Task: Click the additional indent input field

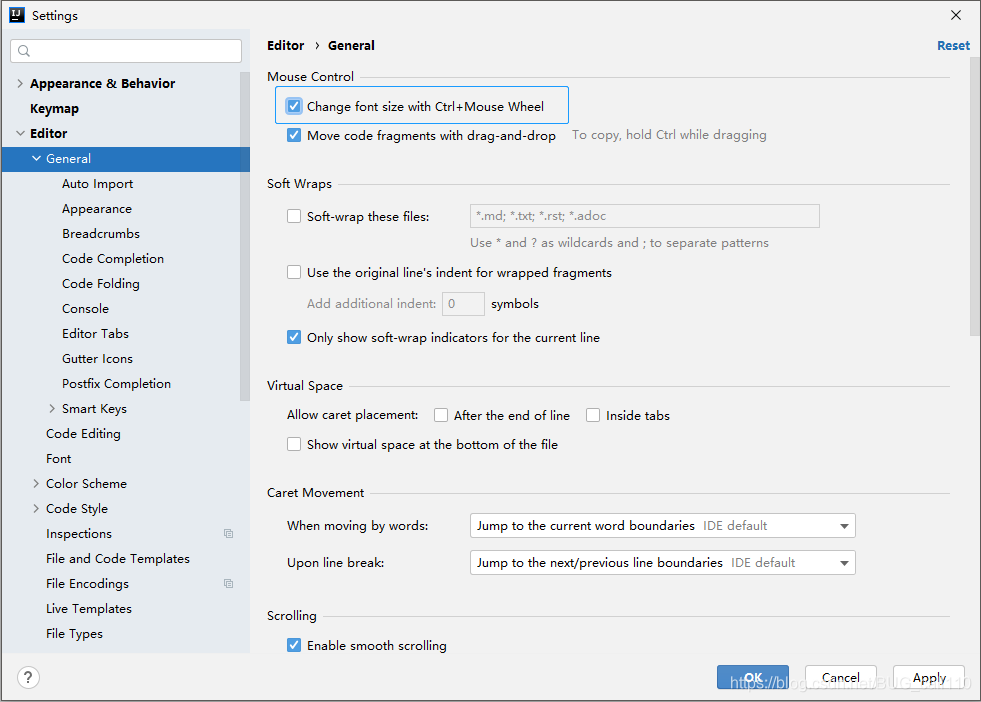Action: point(463,303)
